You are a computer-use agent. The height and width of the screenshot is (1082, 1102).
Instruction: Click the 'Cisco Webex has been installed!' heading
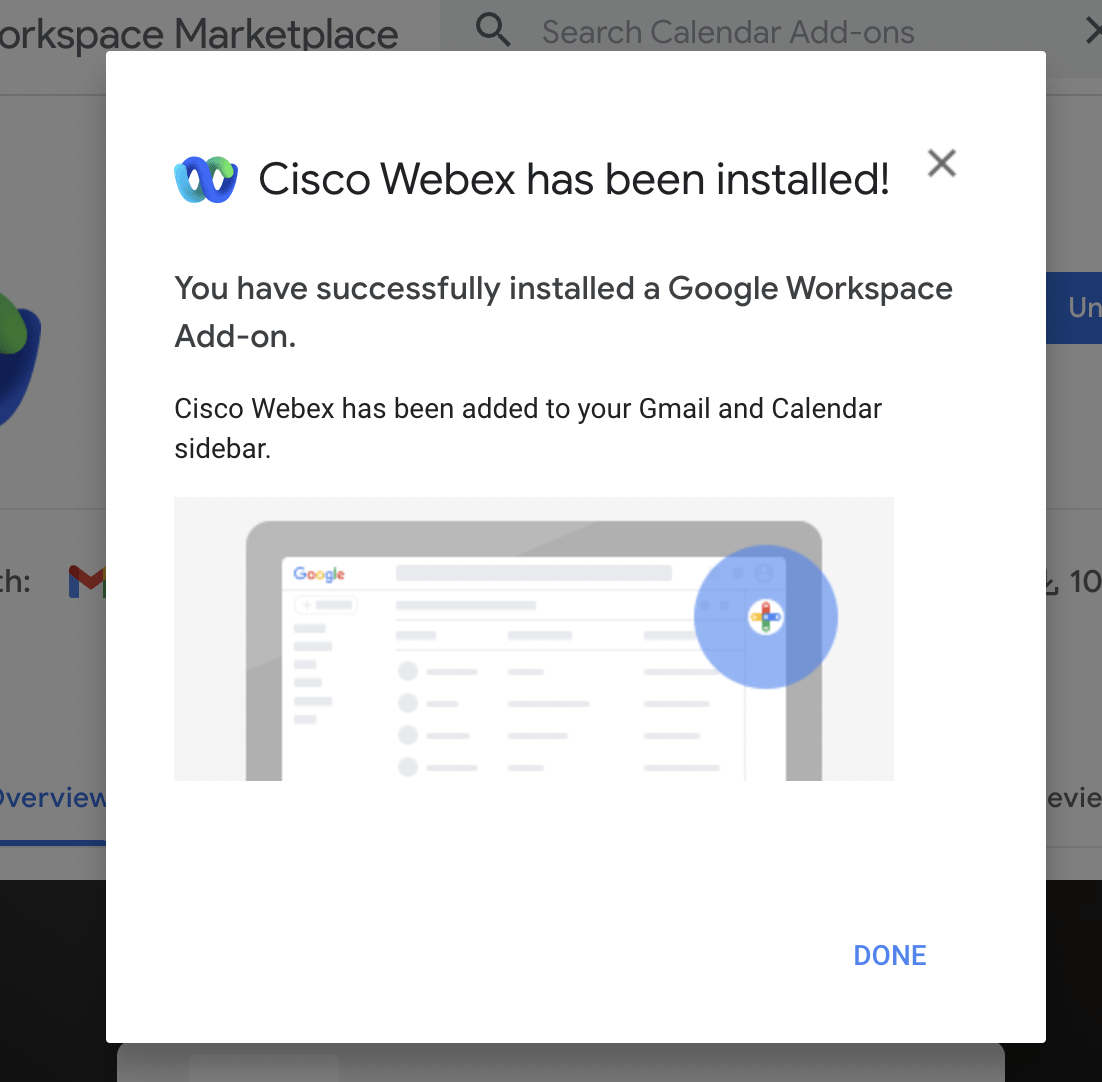576,179
